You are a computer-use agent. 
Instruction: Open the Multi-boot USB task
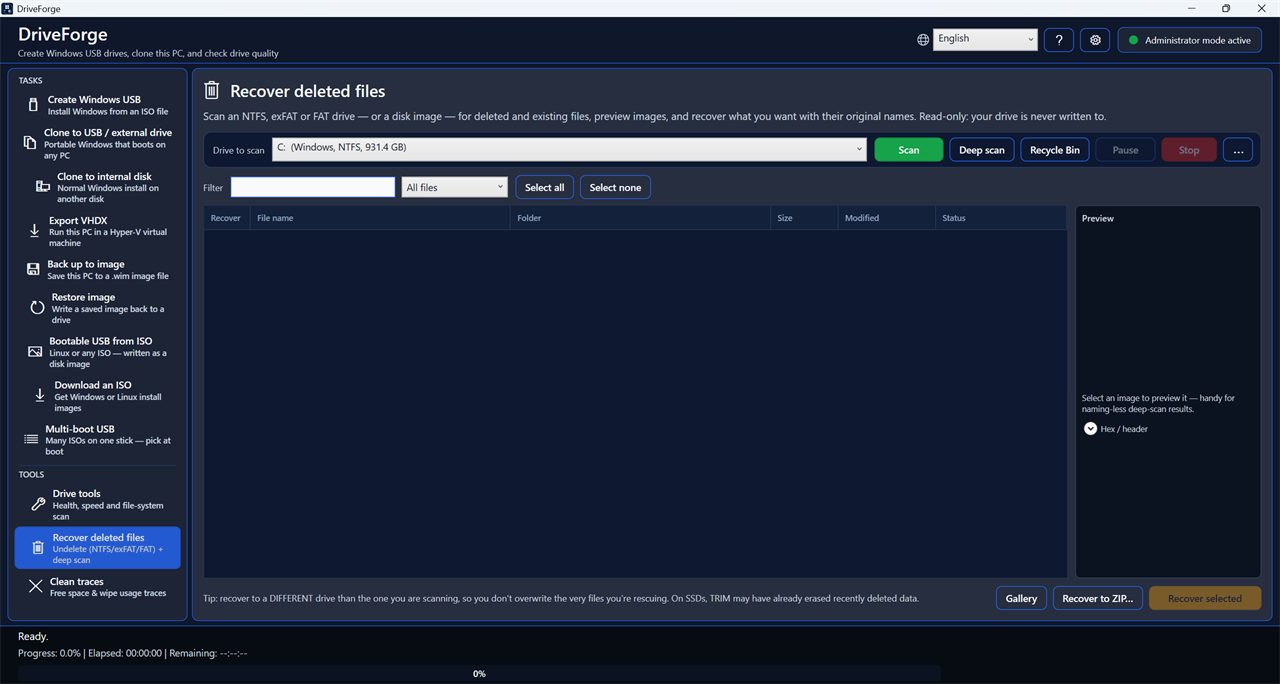(x=97, y=440)
